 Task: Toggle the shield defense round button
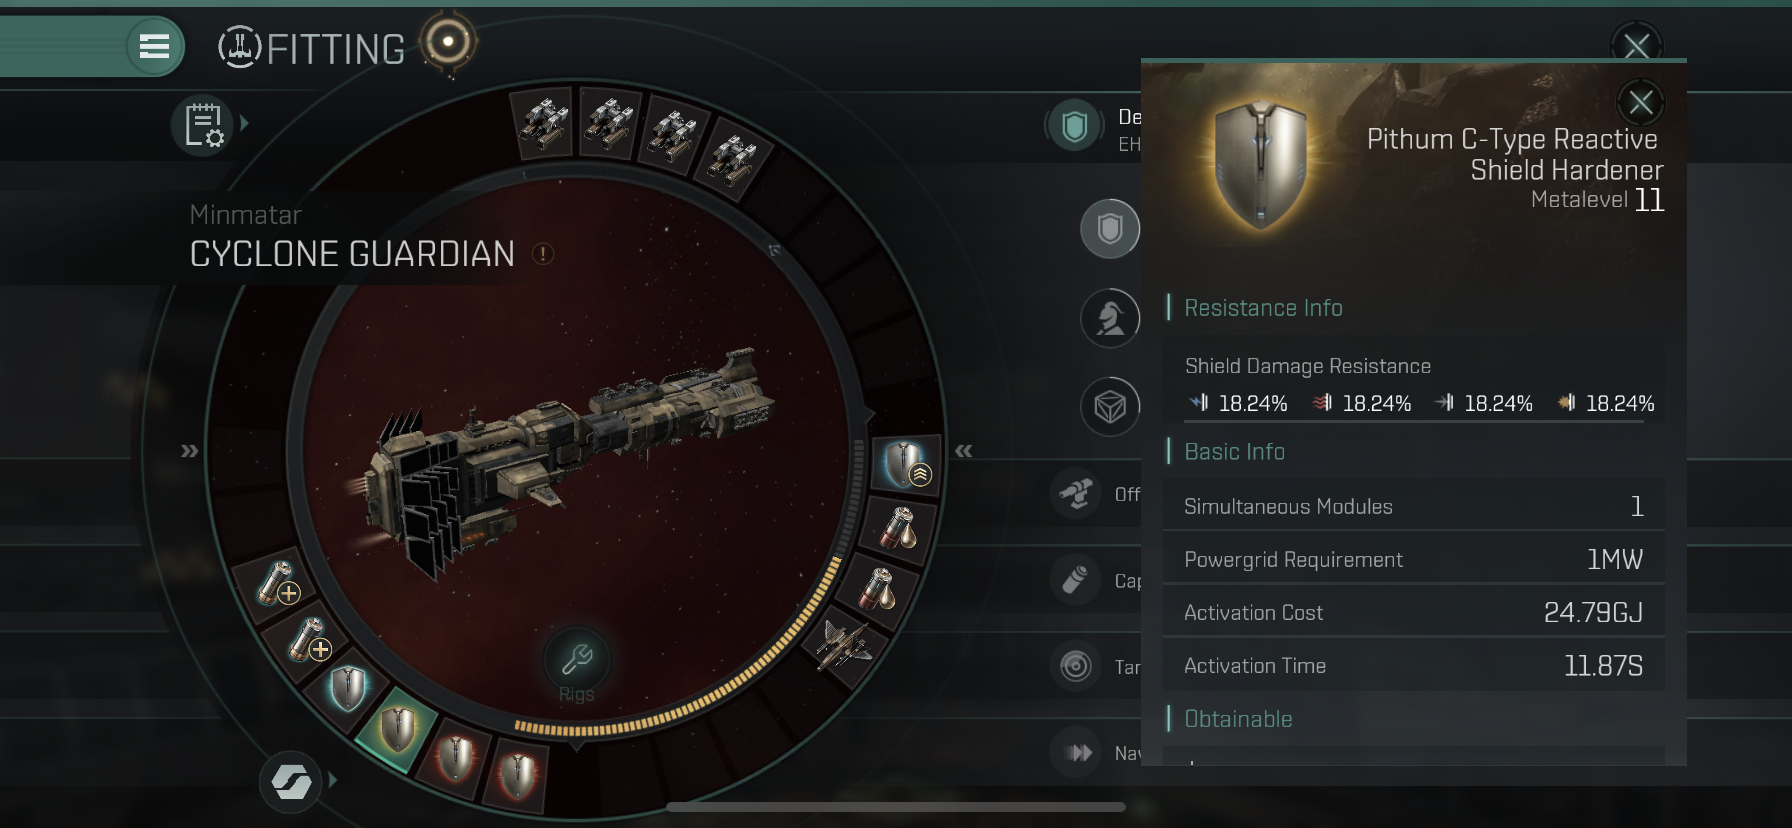[x=1110, y=229]
